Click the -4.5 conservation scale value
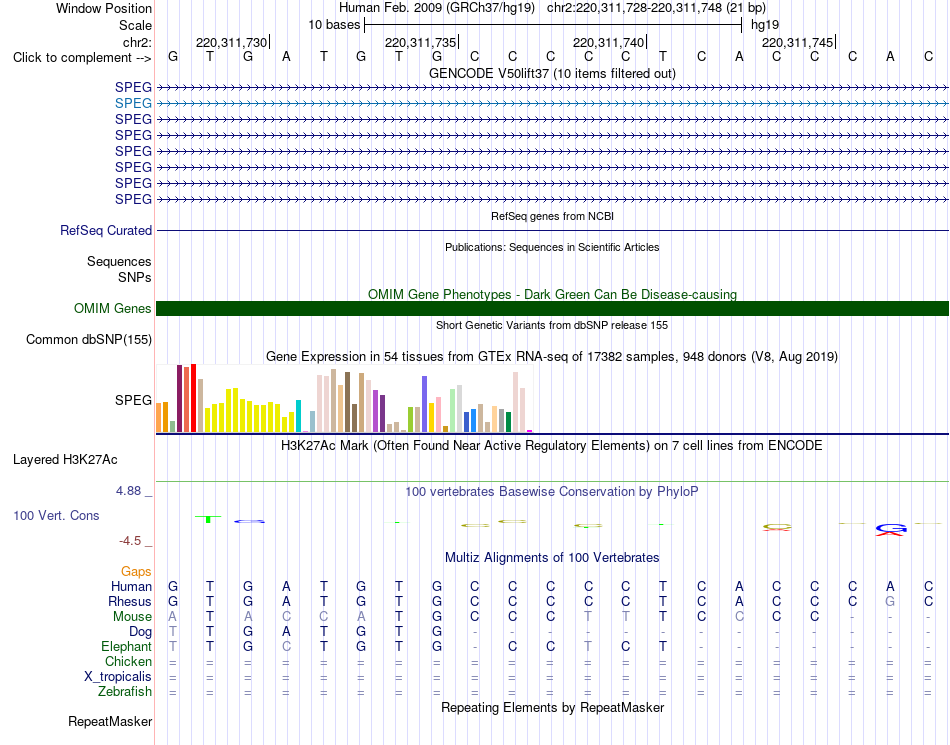 [130, 540]
